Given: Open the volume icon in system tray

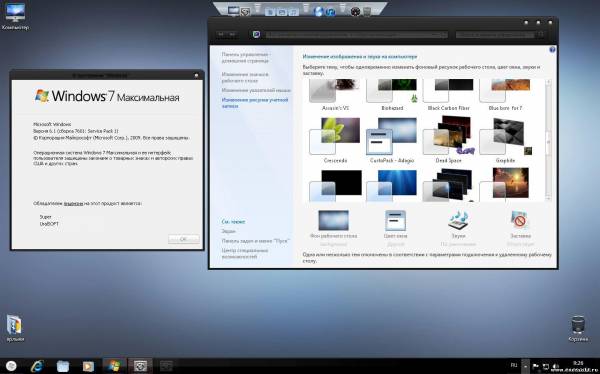Looking at the screenshot, I should tap(556, 367).
